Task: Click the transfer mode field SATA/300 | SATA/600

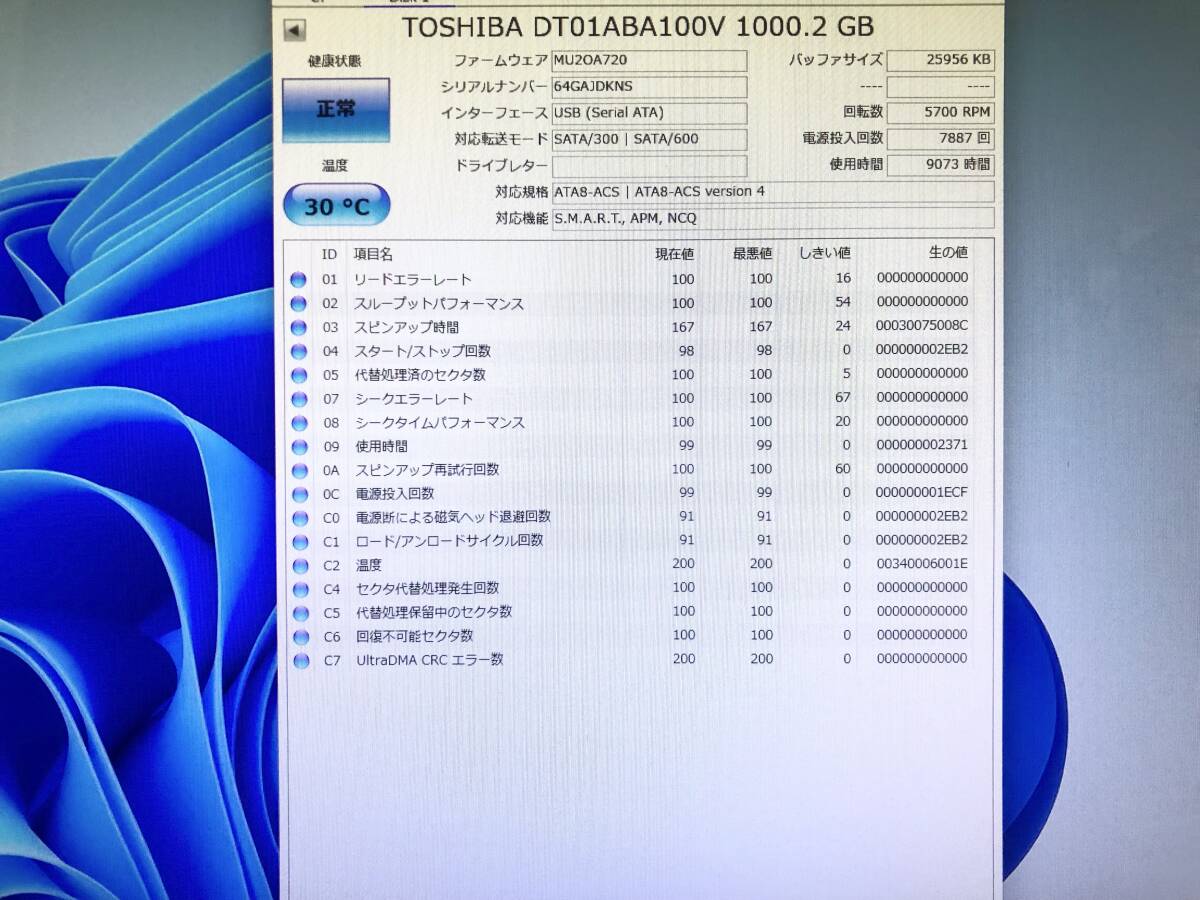Action: click(x=649, y=139)
